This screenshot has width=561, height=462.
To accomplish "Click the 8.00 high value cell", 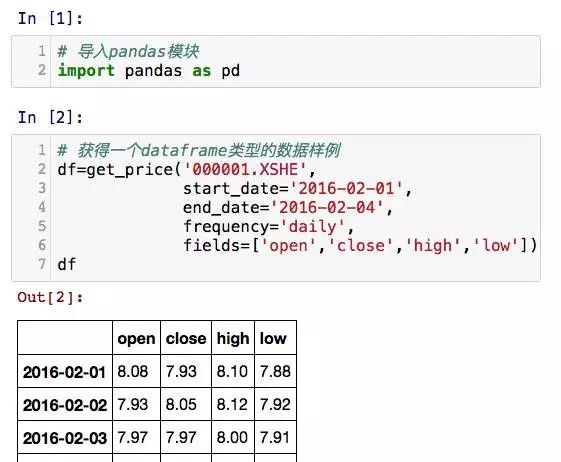I will click(x=233, y=438).
